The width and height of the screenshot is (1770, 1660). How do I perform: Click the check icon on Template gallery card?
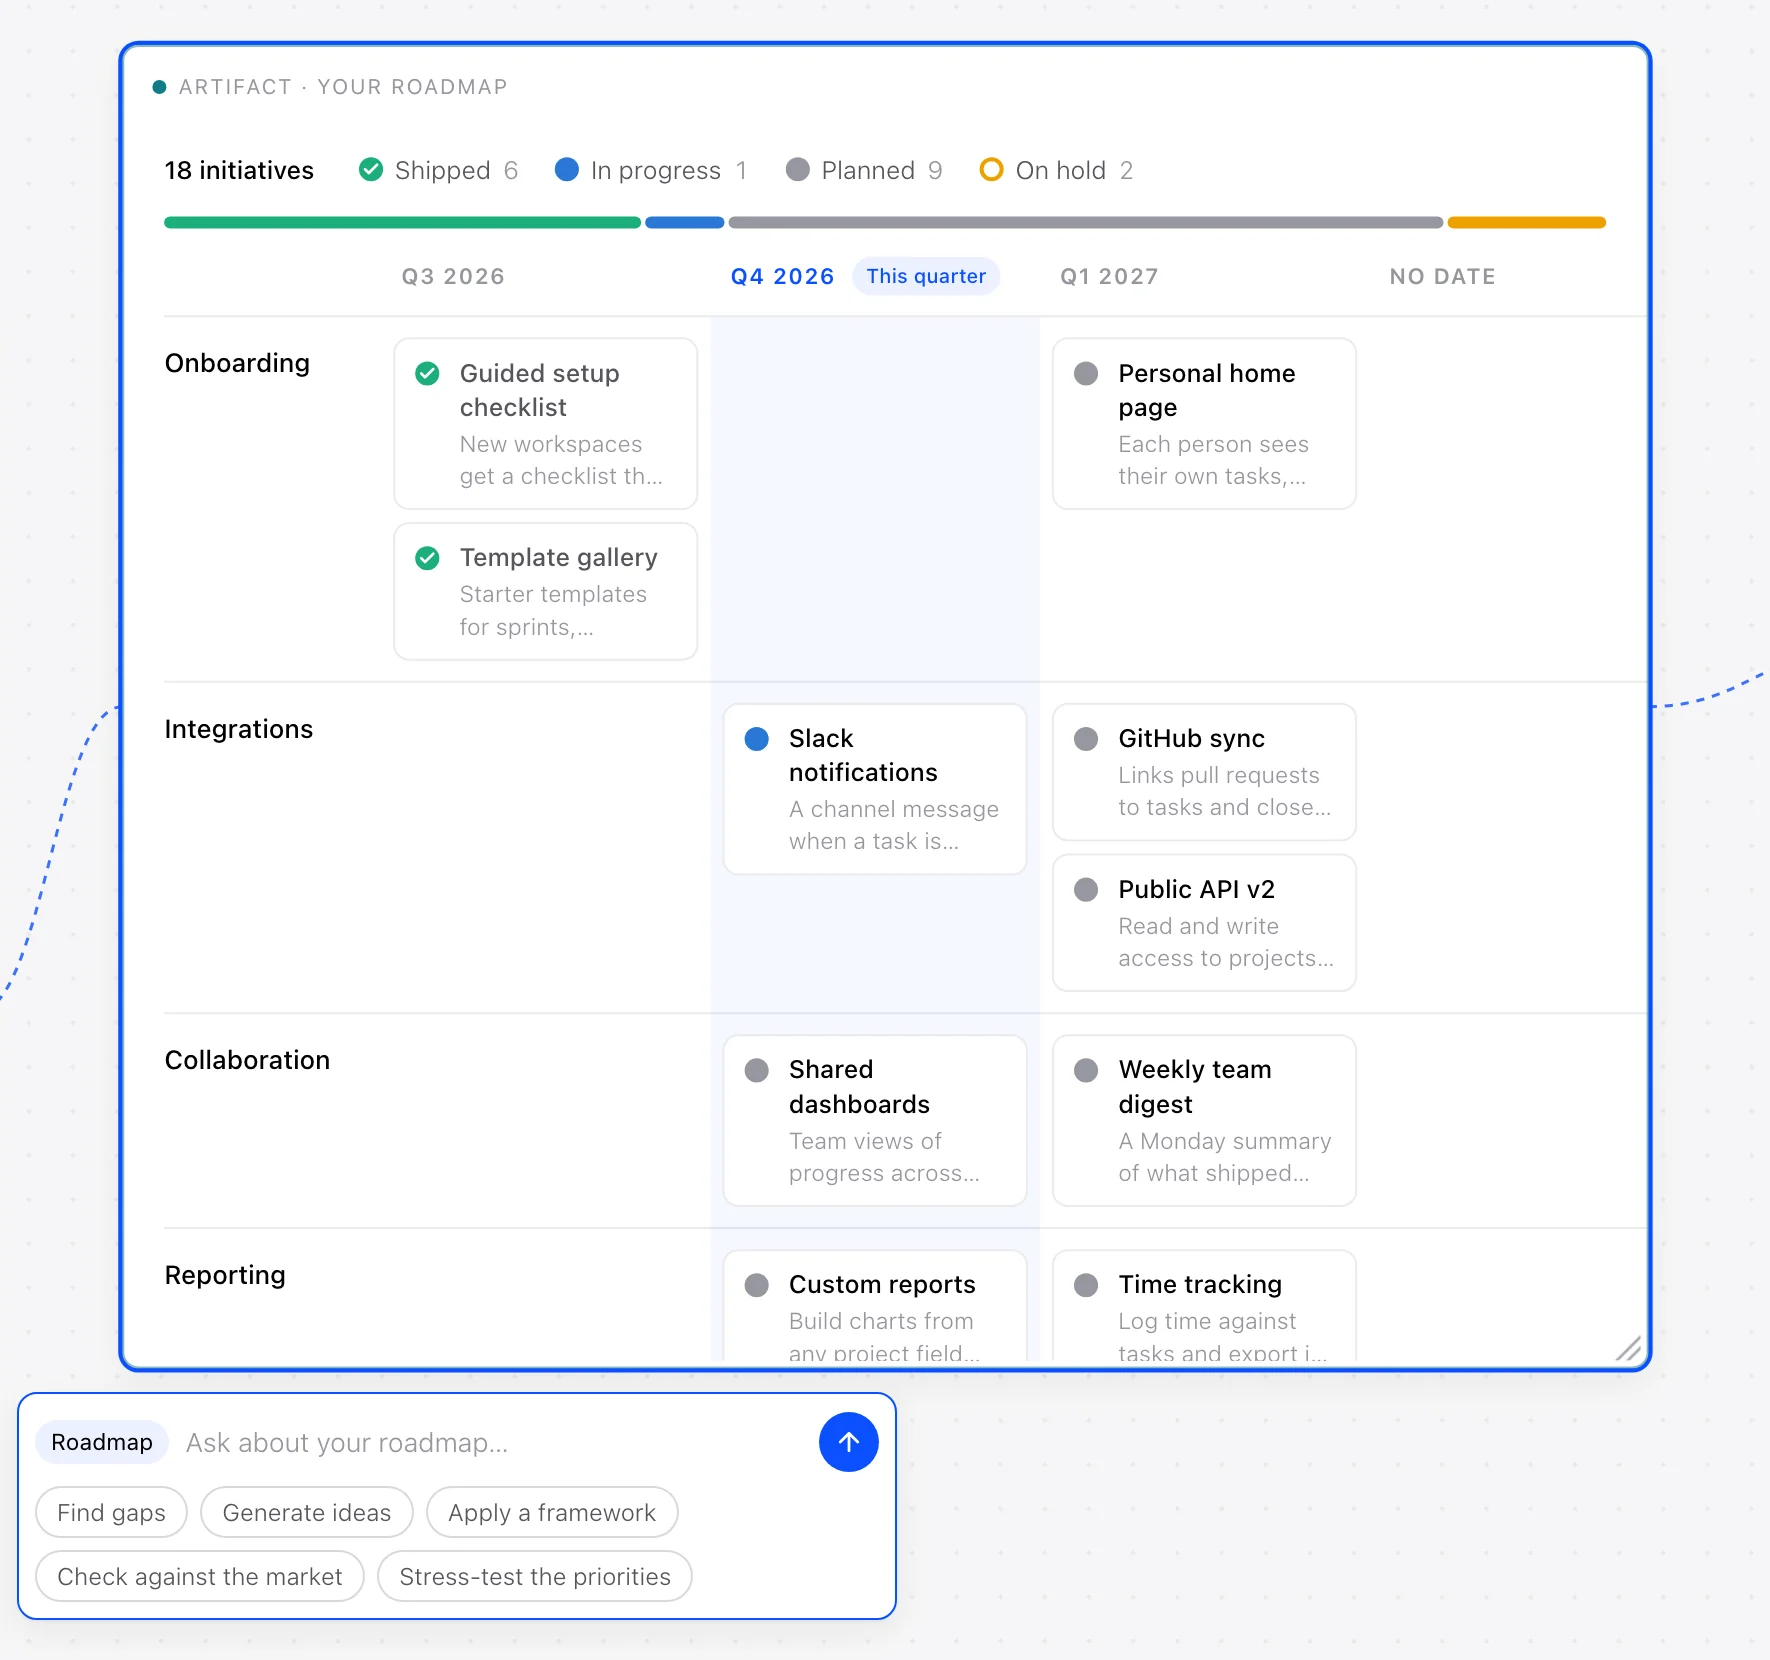point(427,558)
